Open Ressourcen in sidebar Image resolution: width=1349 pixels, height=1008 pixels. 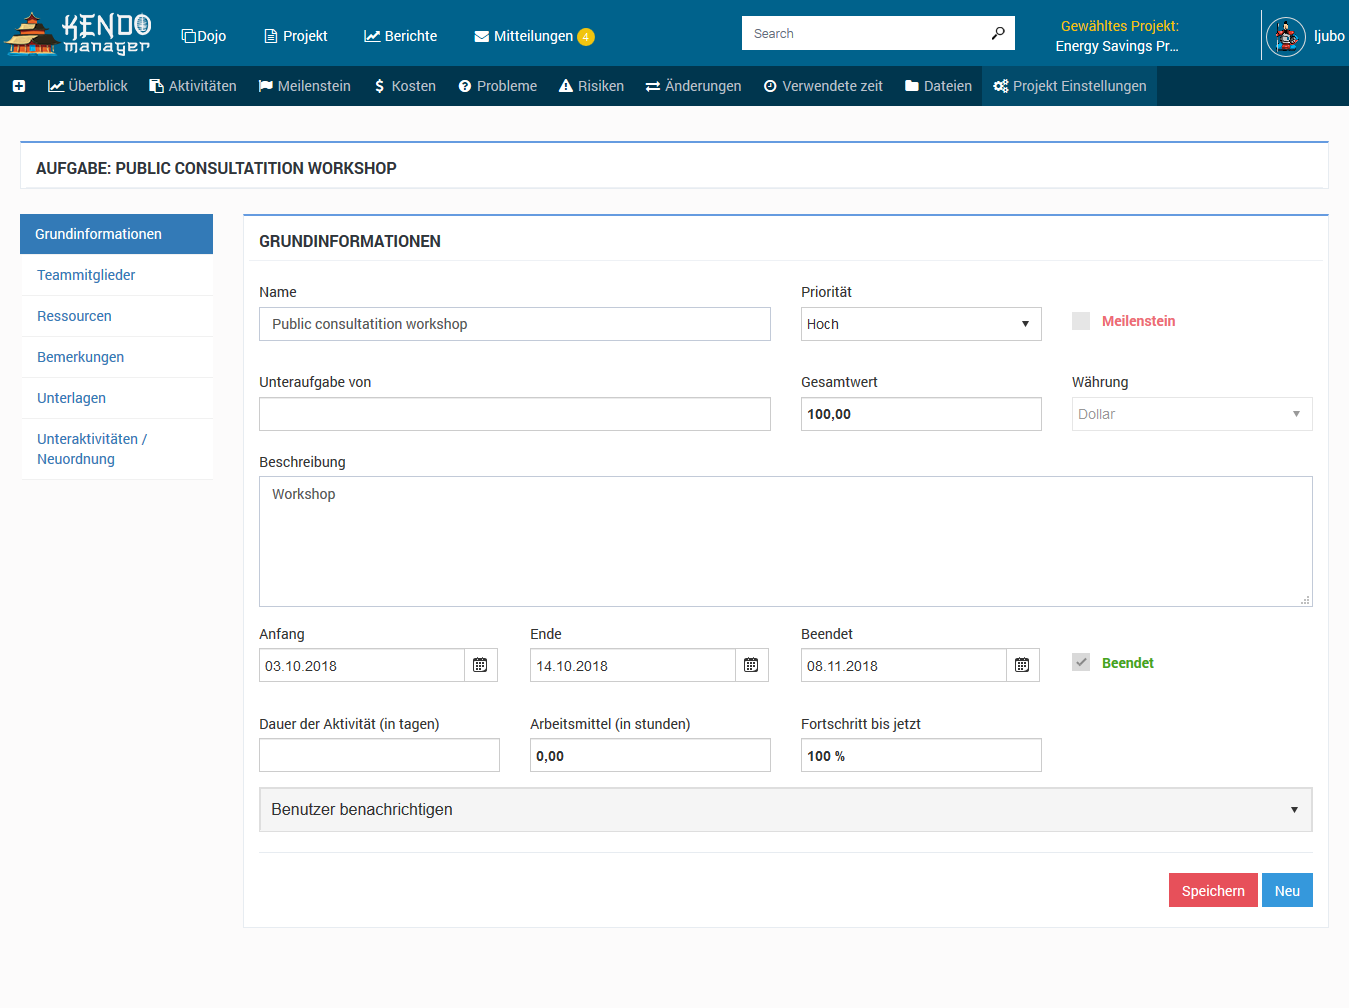(116, 316)
